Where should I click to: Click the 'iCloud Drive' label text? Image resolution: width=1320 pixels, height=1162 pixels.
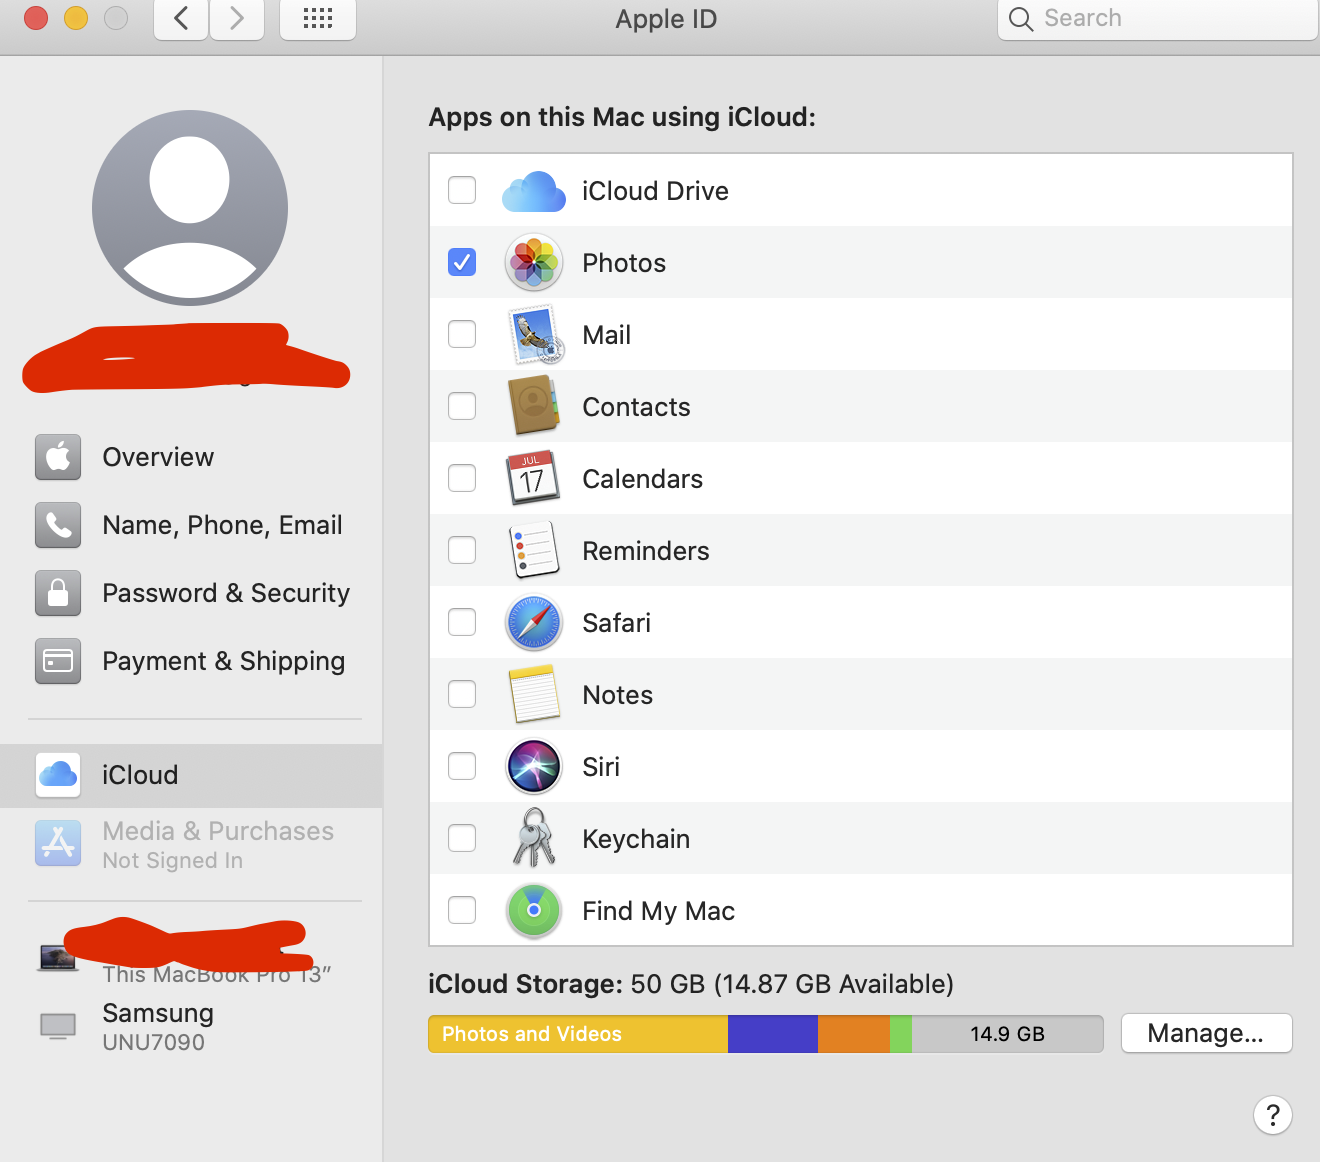click(656, 191)
